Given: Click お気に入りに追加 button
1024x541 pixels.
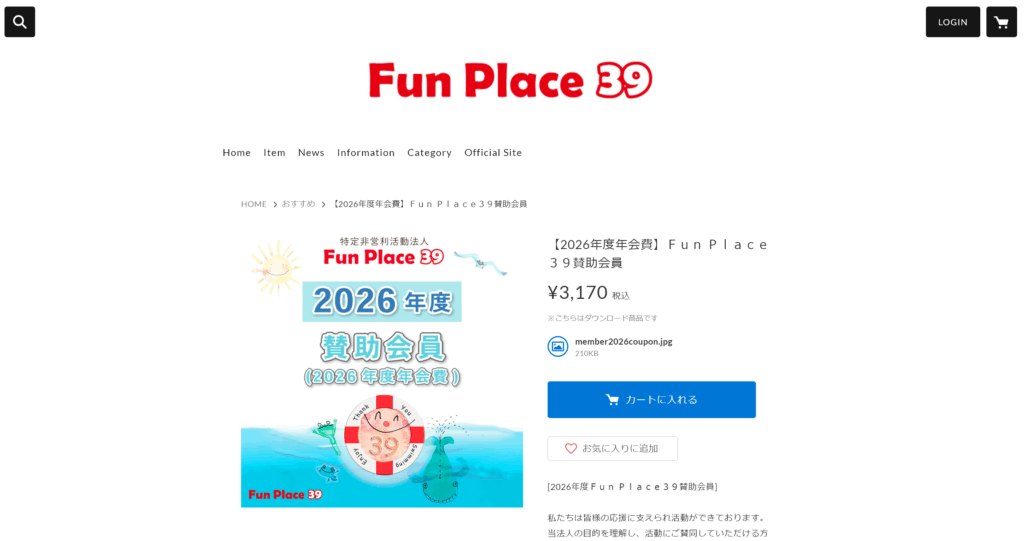Looking at the screenshot, I should [613, 448].
